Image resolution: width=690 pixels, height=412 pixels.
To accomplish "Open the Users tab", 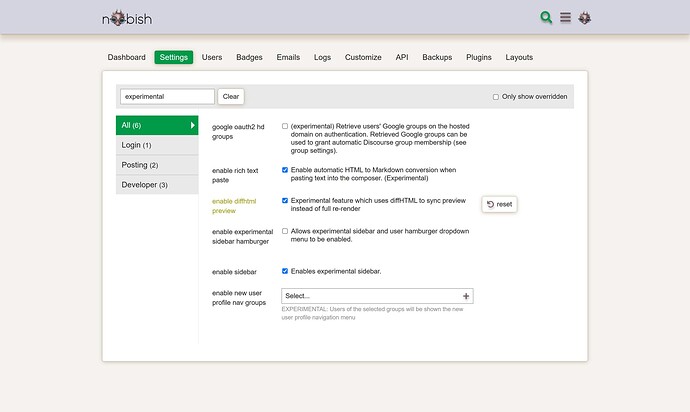I will (x=212, y=57).
